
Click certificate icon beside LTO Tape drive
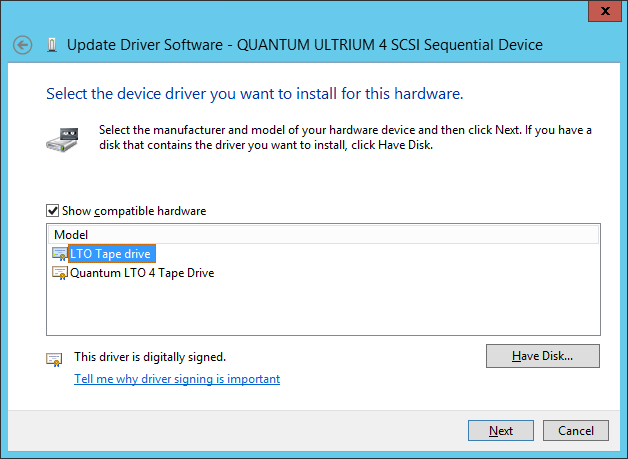coord(60,254)
